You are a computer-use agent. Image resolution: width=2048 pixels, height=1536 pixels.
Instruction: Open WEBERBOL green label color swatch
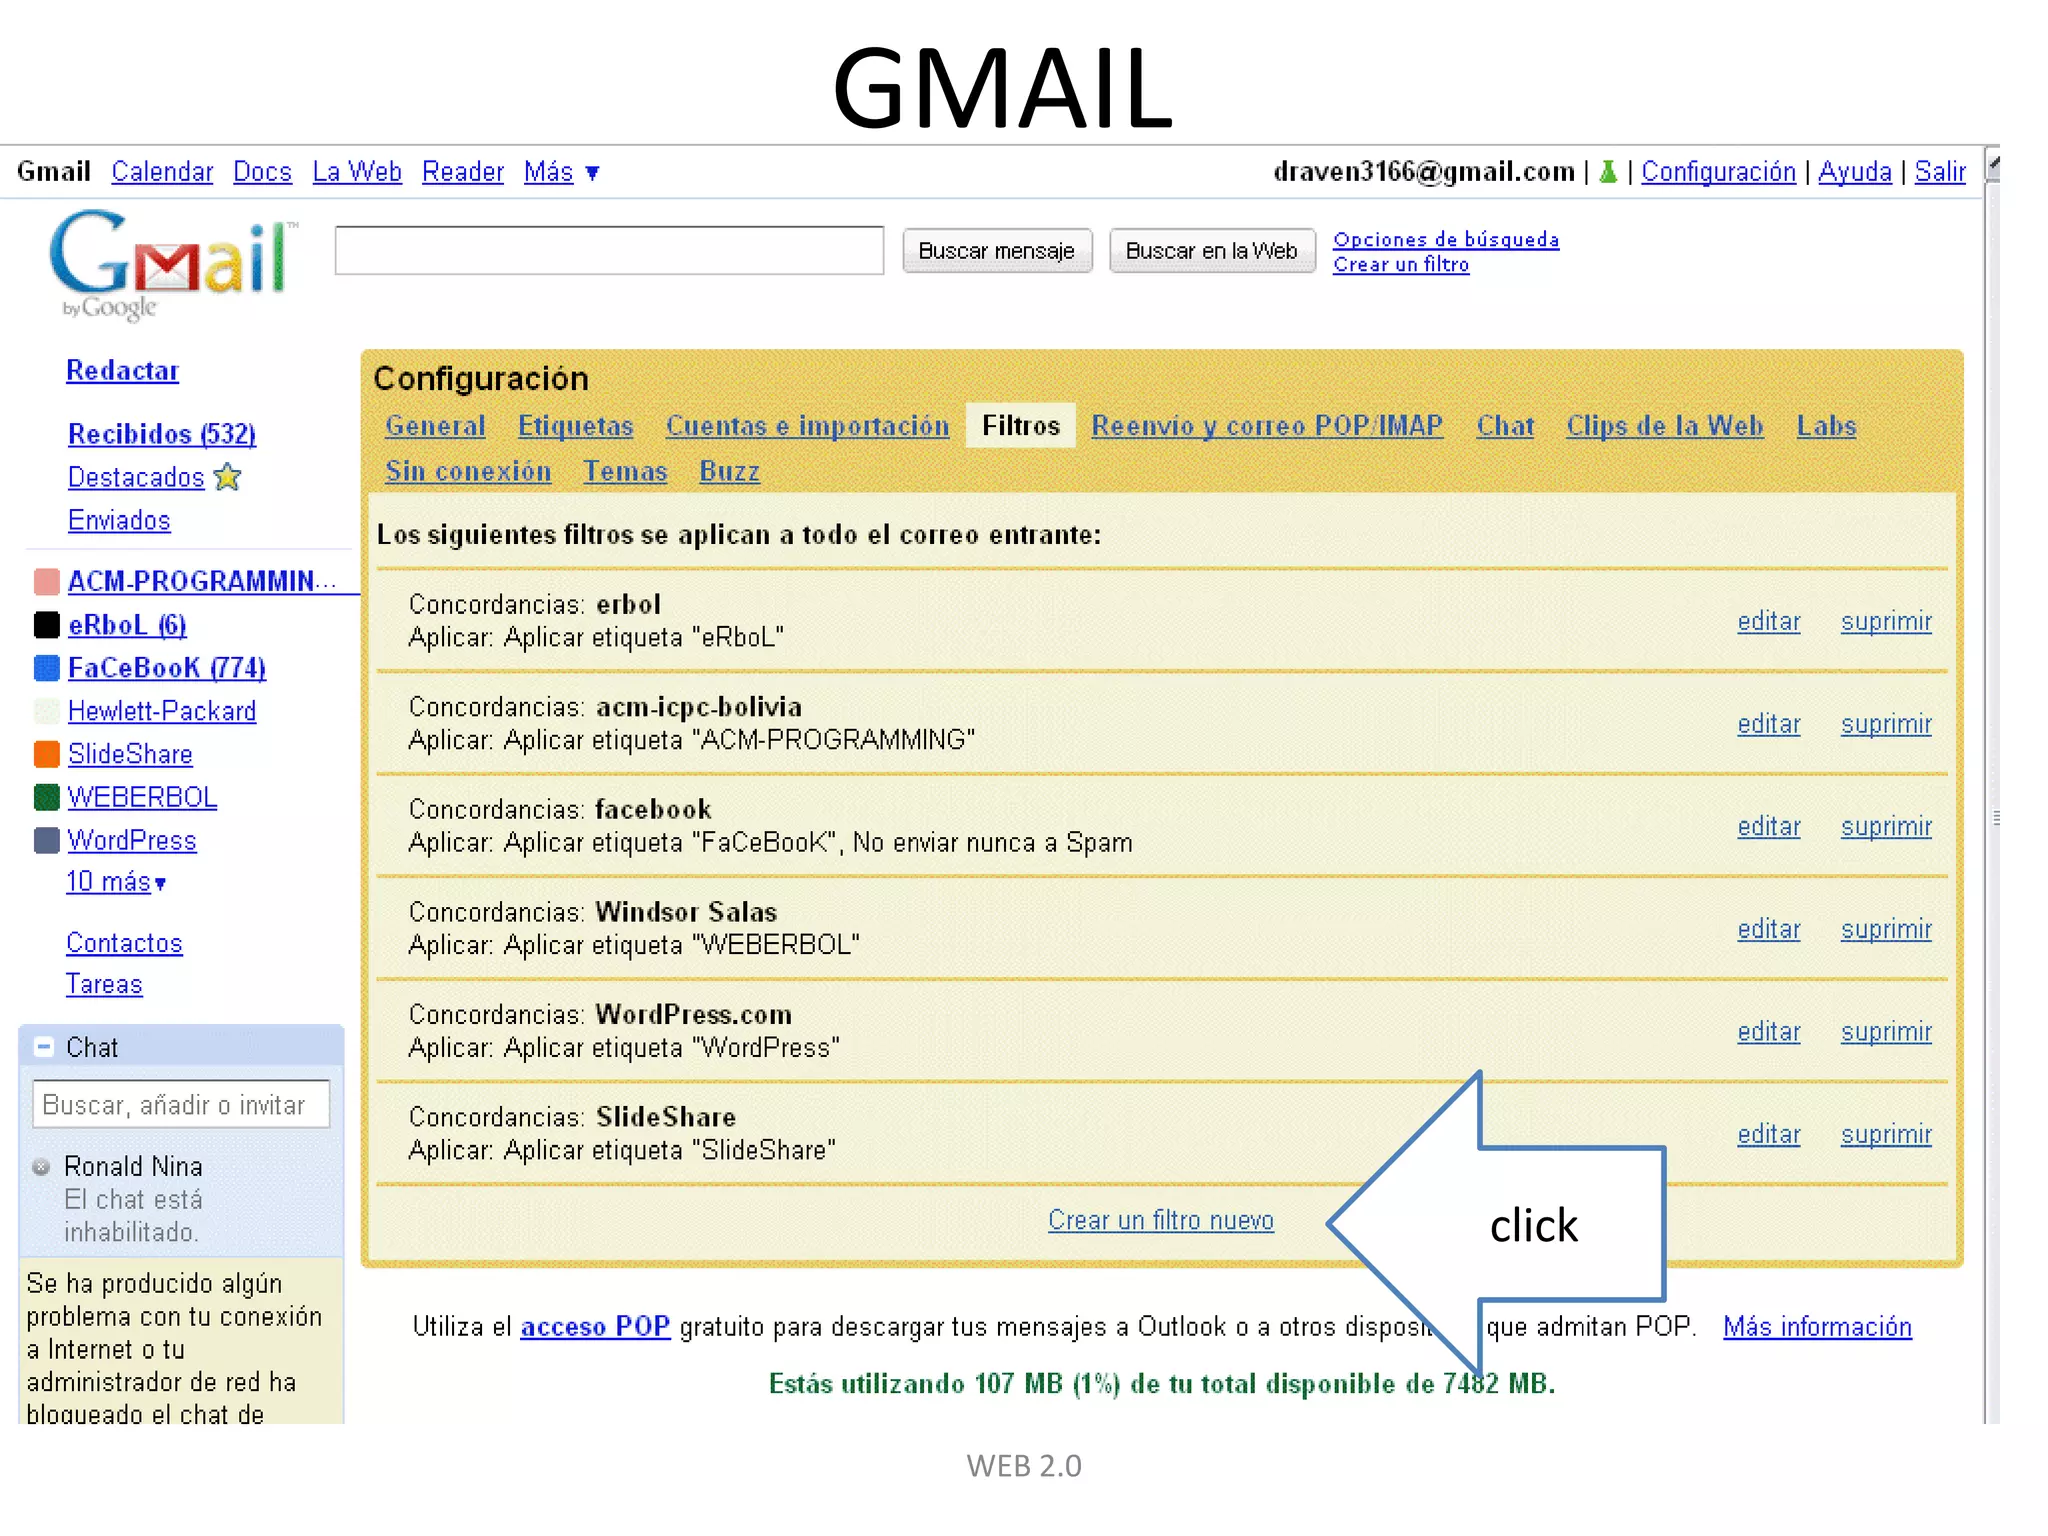47,797
